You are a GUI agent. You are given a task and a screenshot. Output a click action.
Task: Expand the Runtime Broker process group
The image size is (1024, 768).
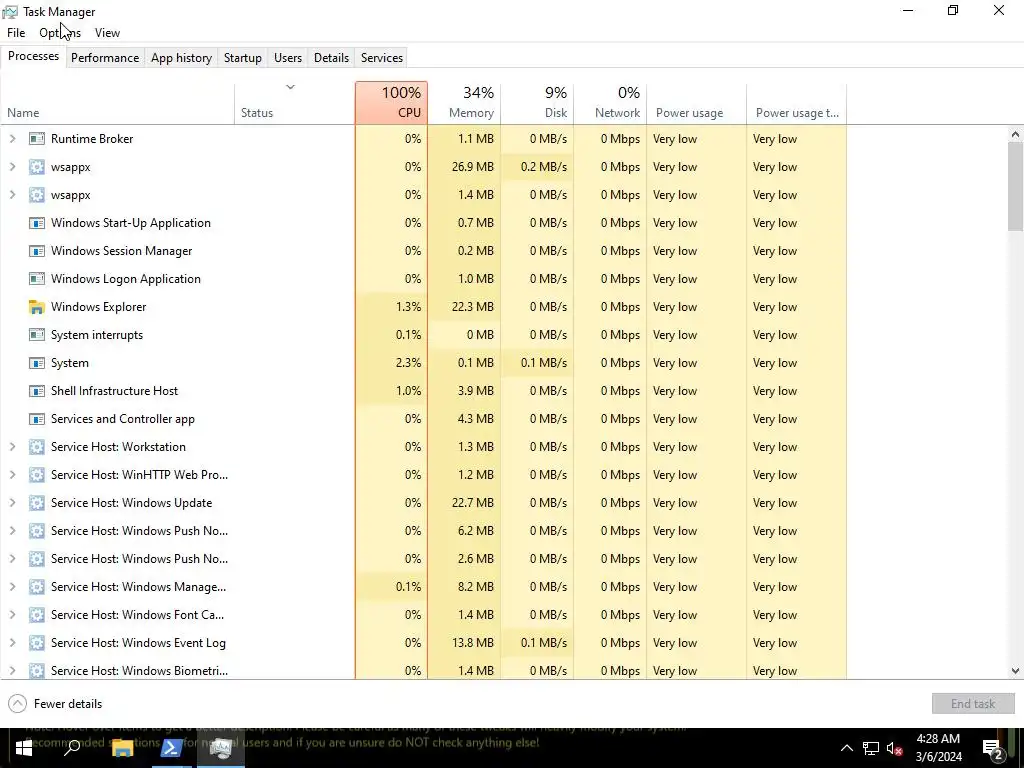(12, 138)
